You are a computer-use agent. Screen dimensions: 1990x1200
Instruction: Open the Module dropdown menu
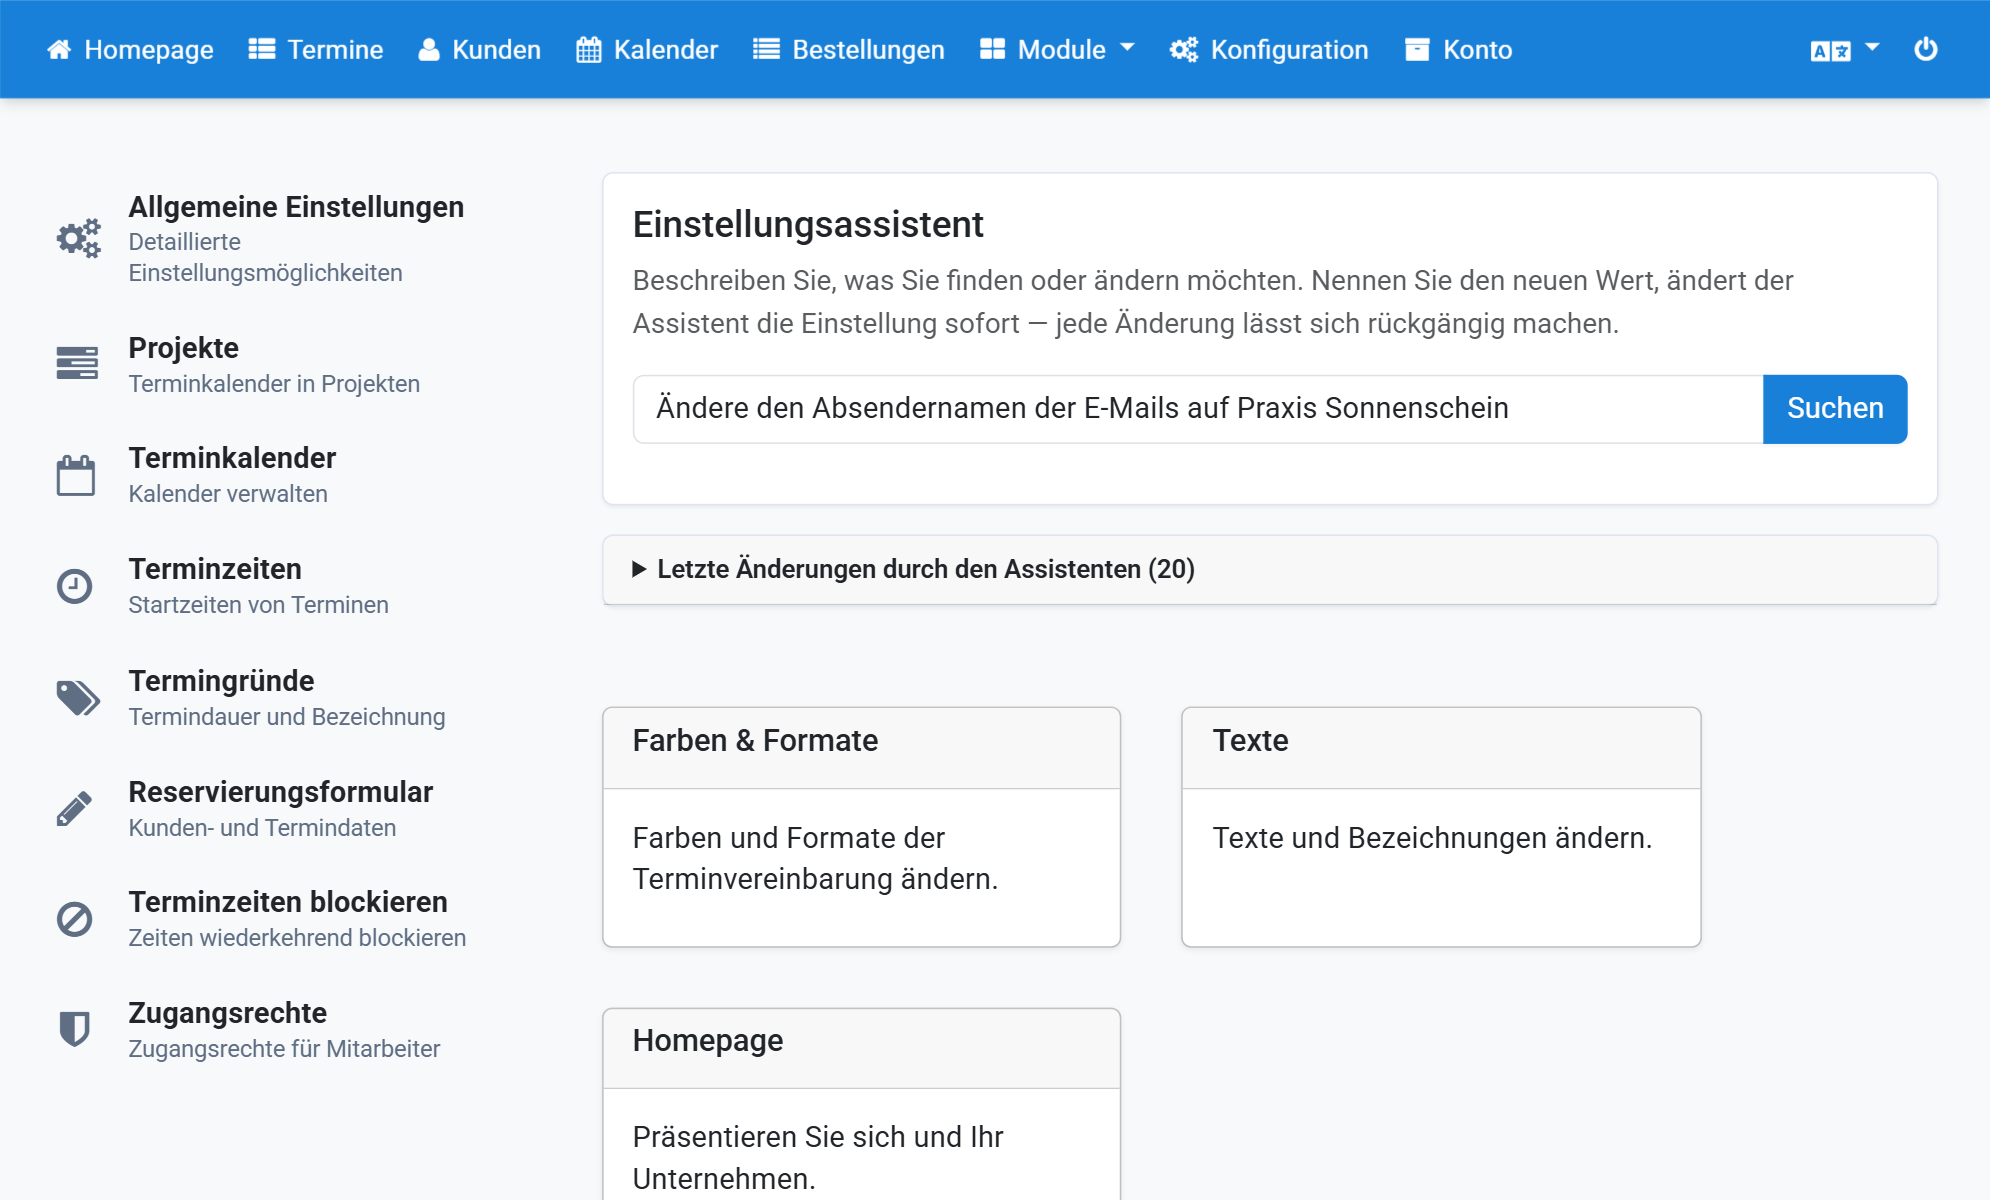click(x=1059, y=50)
